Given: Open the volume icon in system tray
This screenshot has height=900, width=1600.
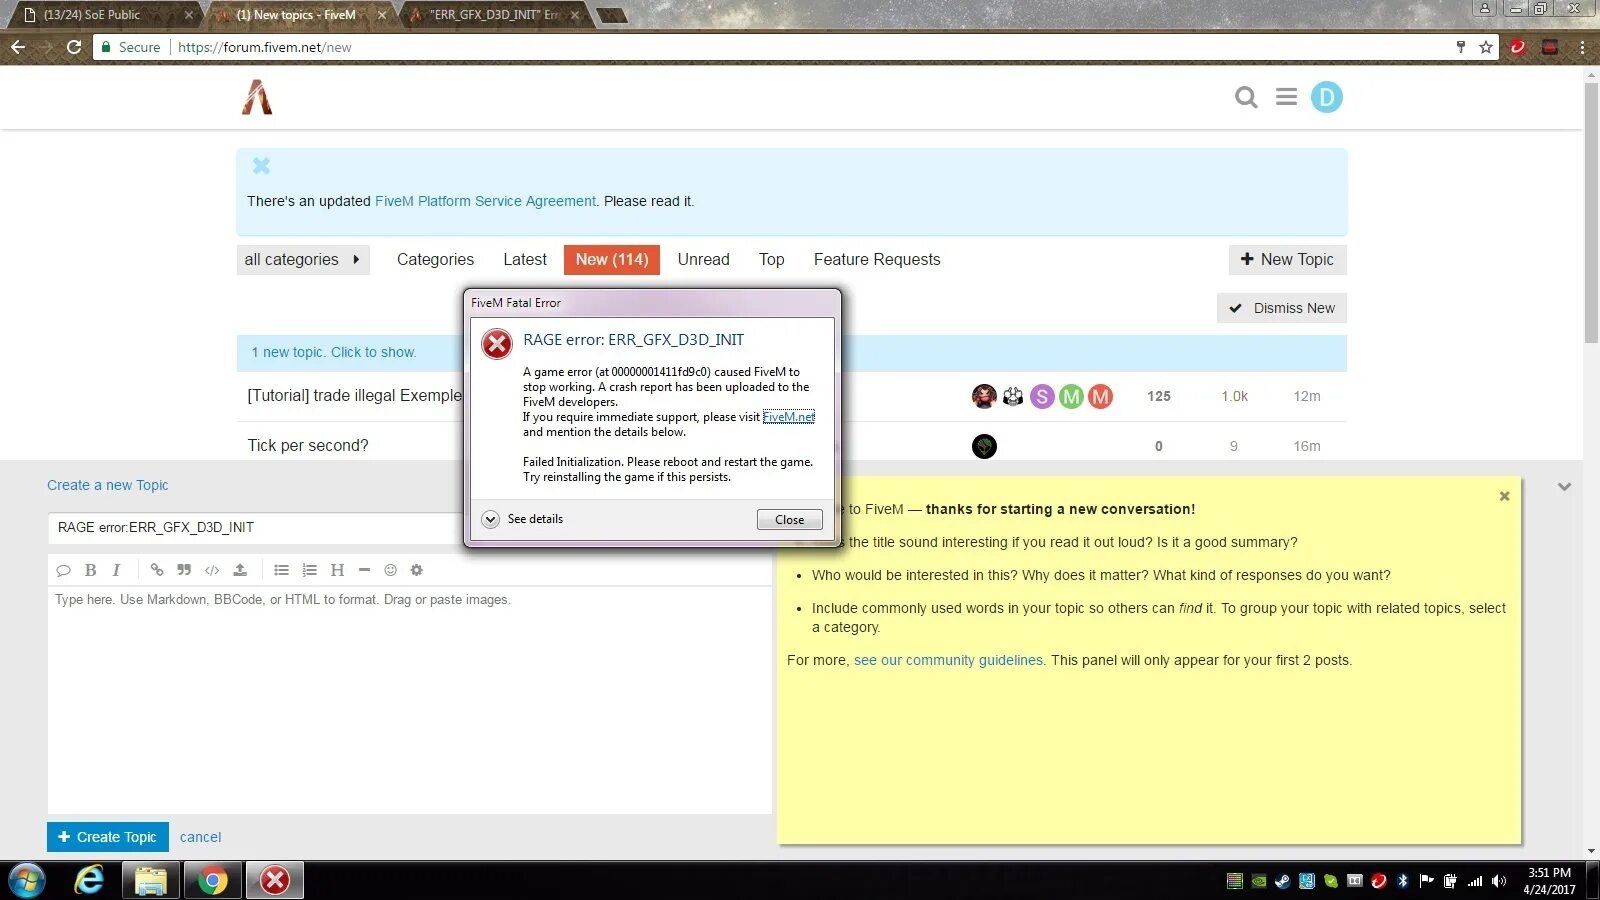Looking at the screenshot, I should point(1498,881).
